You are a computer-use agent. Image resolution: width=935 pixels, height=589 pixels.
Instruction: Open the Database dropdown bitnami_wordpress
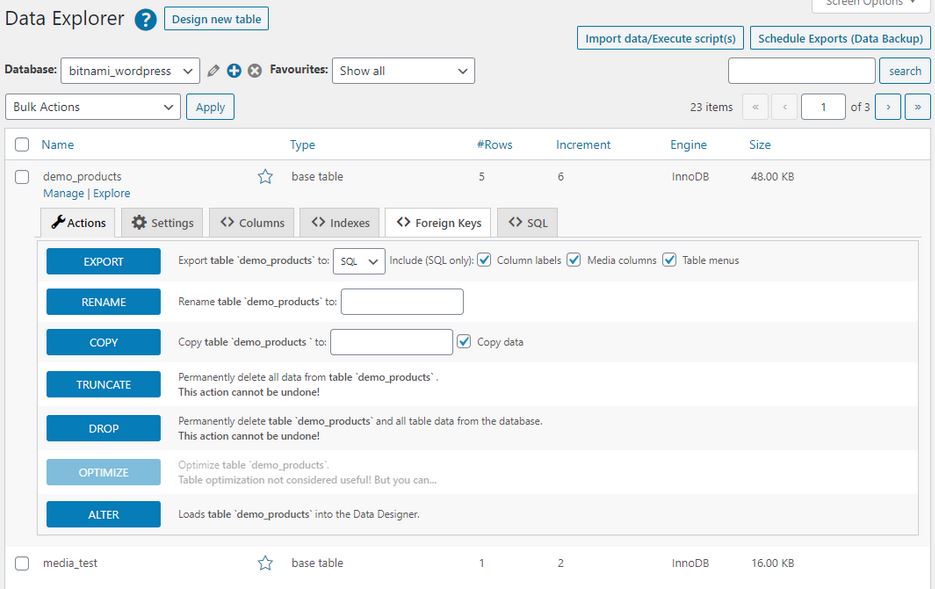click(130, 71)
